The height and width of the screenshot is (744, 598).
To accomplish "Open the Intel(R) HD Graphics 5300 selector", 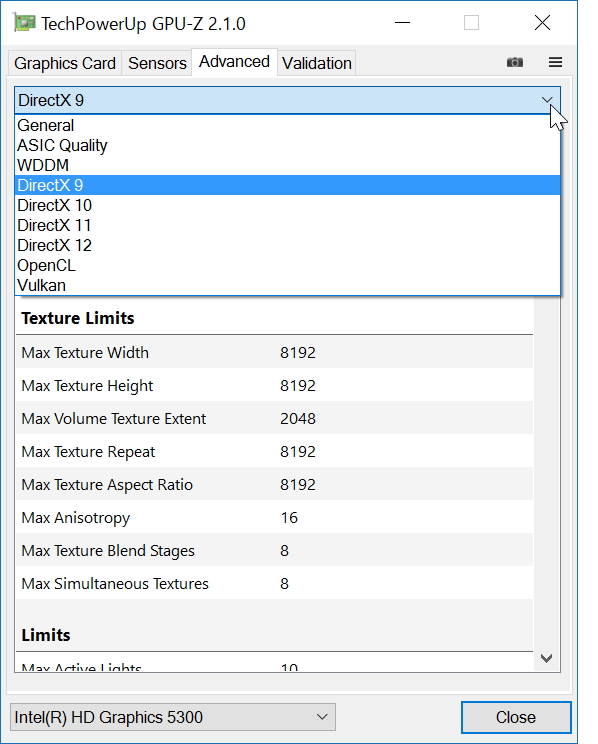I will point(173,717).
